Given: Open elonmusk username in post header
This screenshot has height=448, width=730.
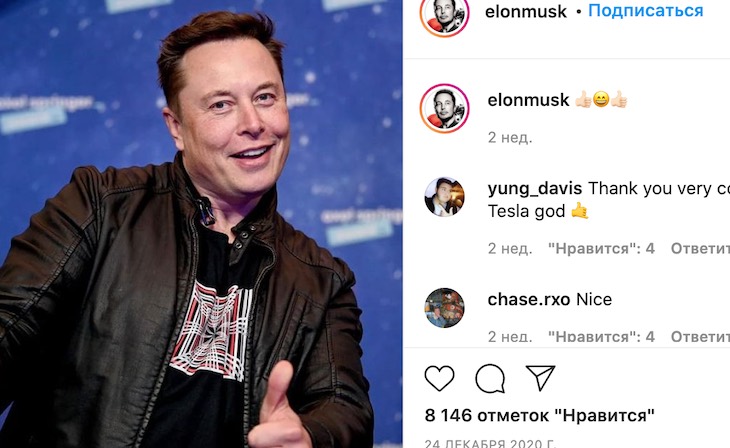Looking at the screenshot, I should (526, 11).
